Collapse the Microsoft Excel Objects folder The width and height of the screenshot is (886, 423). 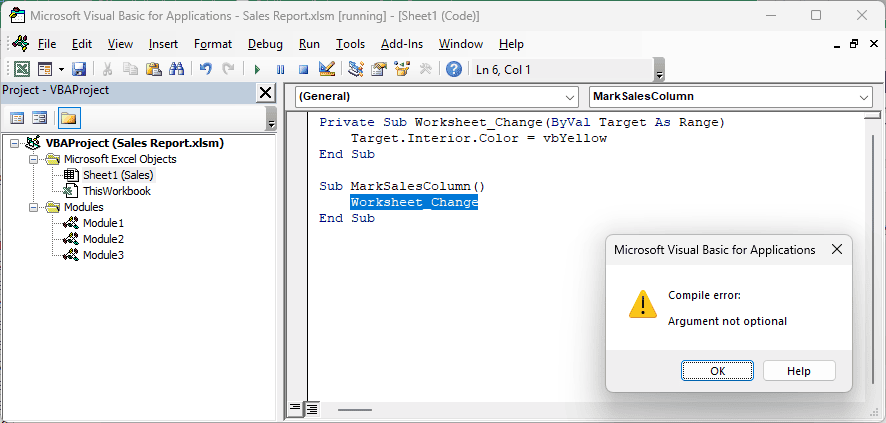[x=33, y=160]
